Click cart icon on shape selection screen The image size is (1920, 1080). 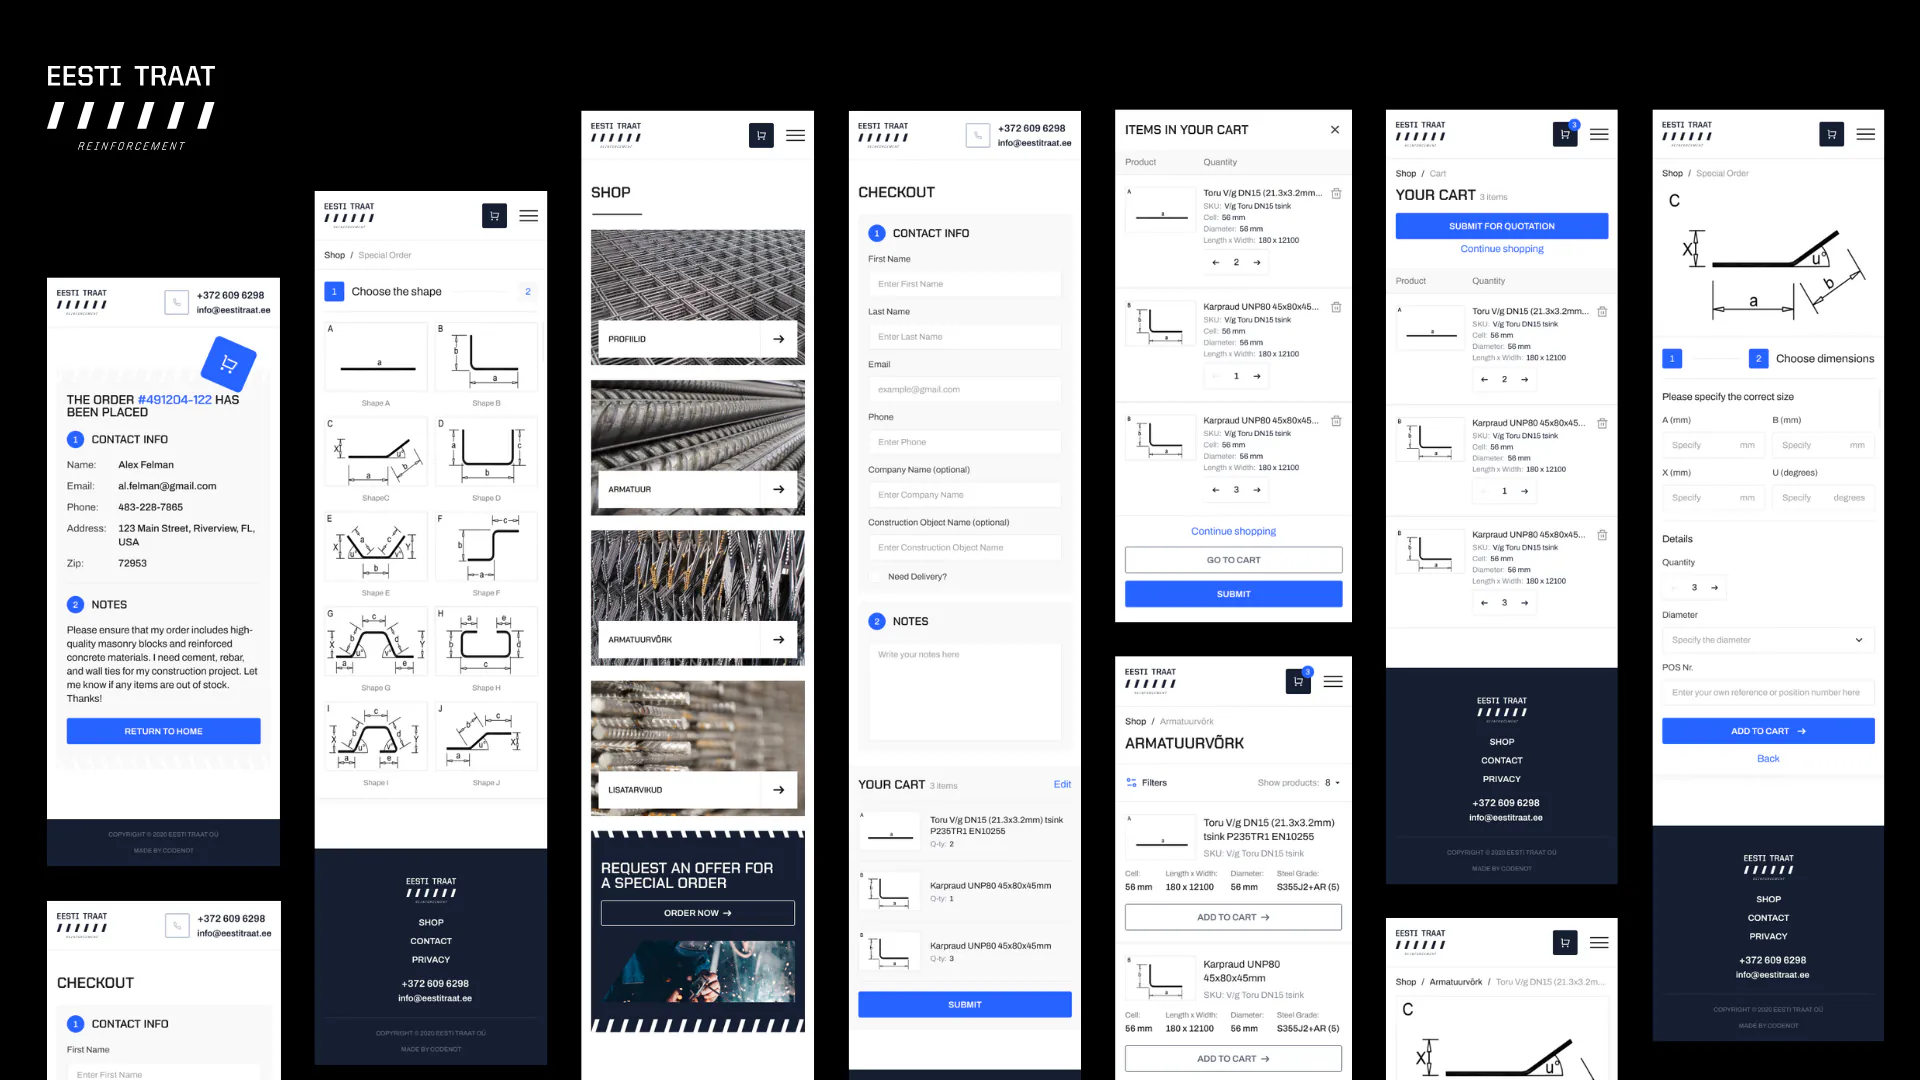click(494, 216)
